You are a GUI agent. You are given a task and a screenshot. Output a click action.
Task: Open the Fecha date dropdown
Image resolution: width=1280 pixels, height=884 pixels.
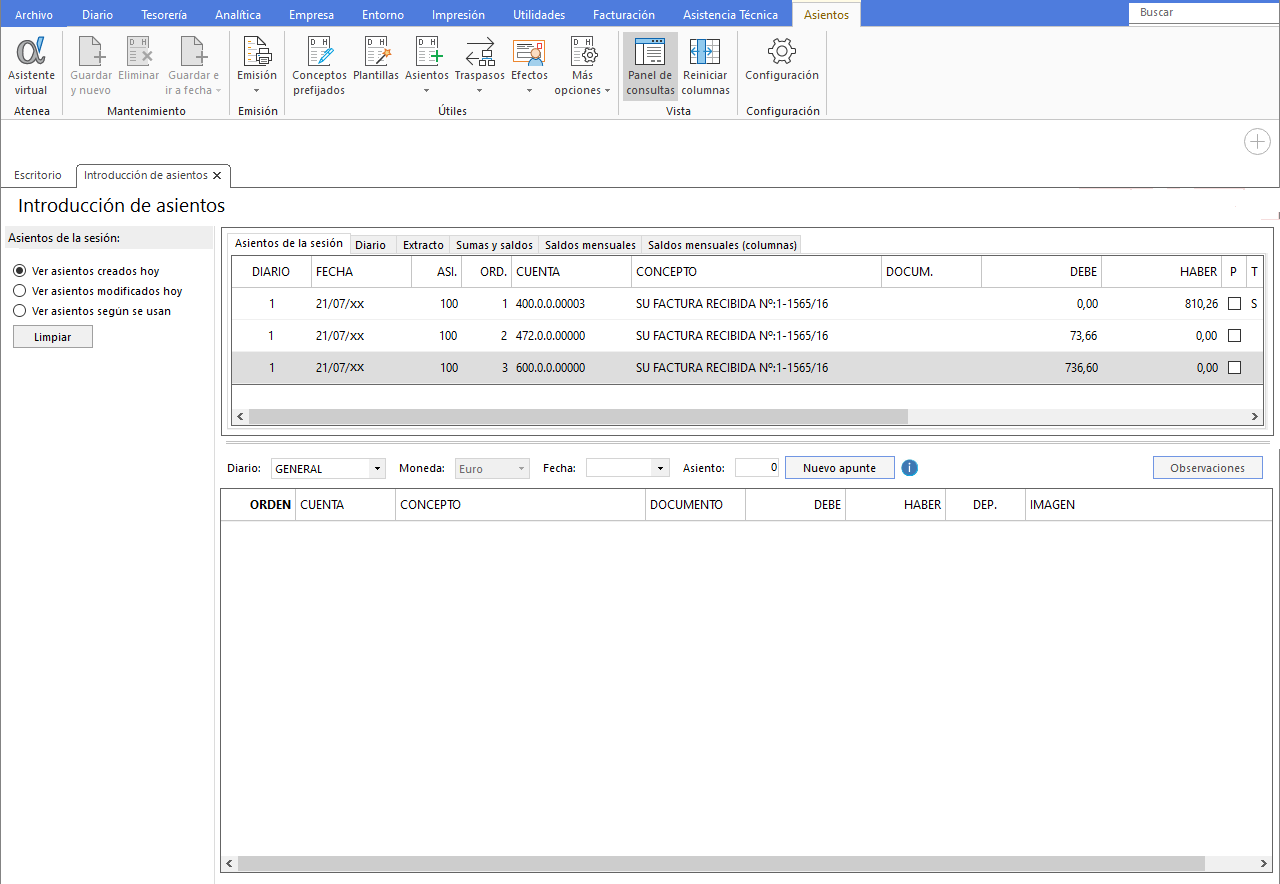(660, 468)
